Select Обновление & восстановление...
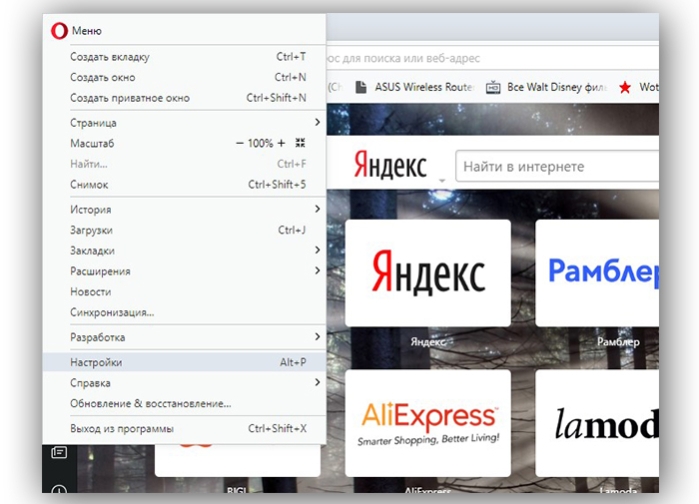This screenshot has height=504, width=699. (x=184, y=403)
